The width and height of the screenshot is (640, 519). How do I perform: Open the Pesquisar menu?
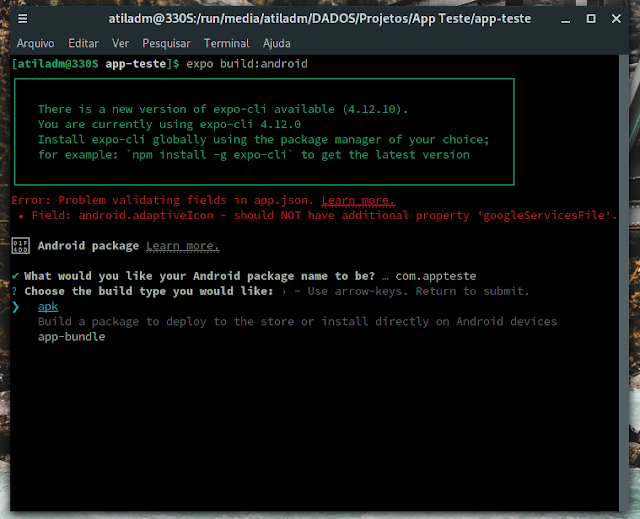tap(166, 43)
